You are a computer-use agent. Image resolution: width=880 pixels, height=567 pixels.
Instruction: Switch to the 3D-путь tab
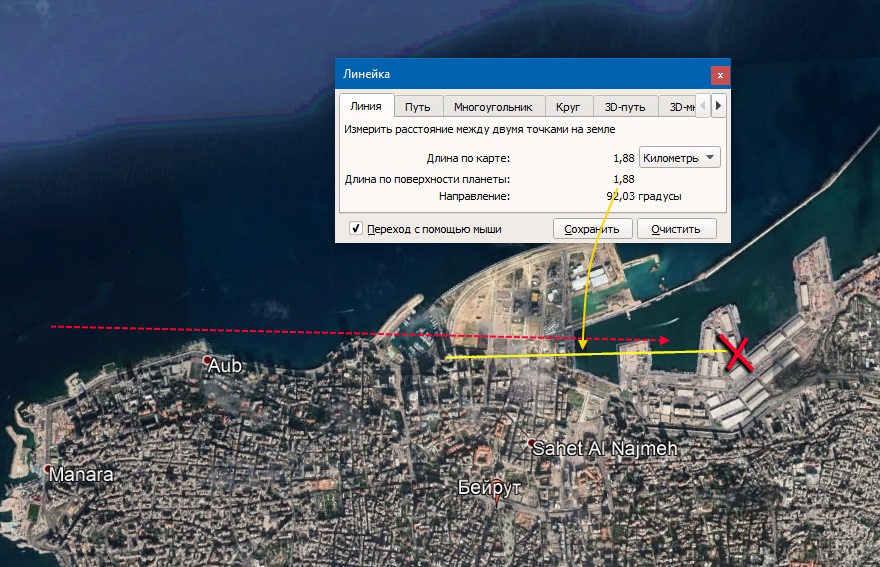pyautogui.click(x=625, y=107)
